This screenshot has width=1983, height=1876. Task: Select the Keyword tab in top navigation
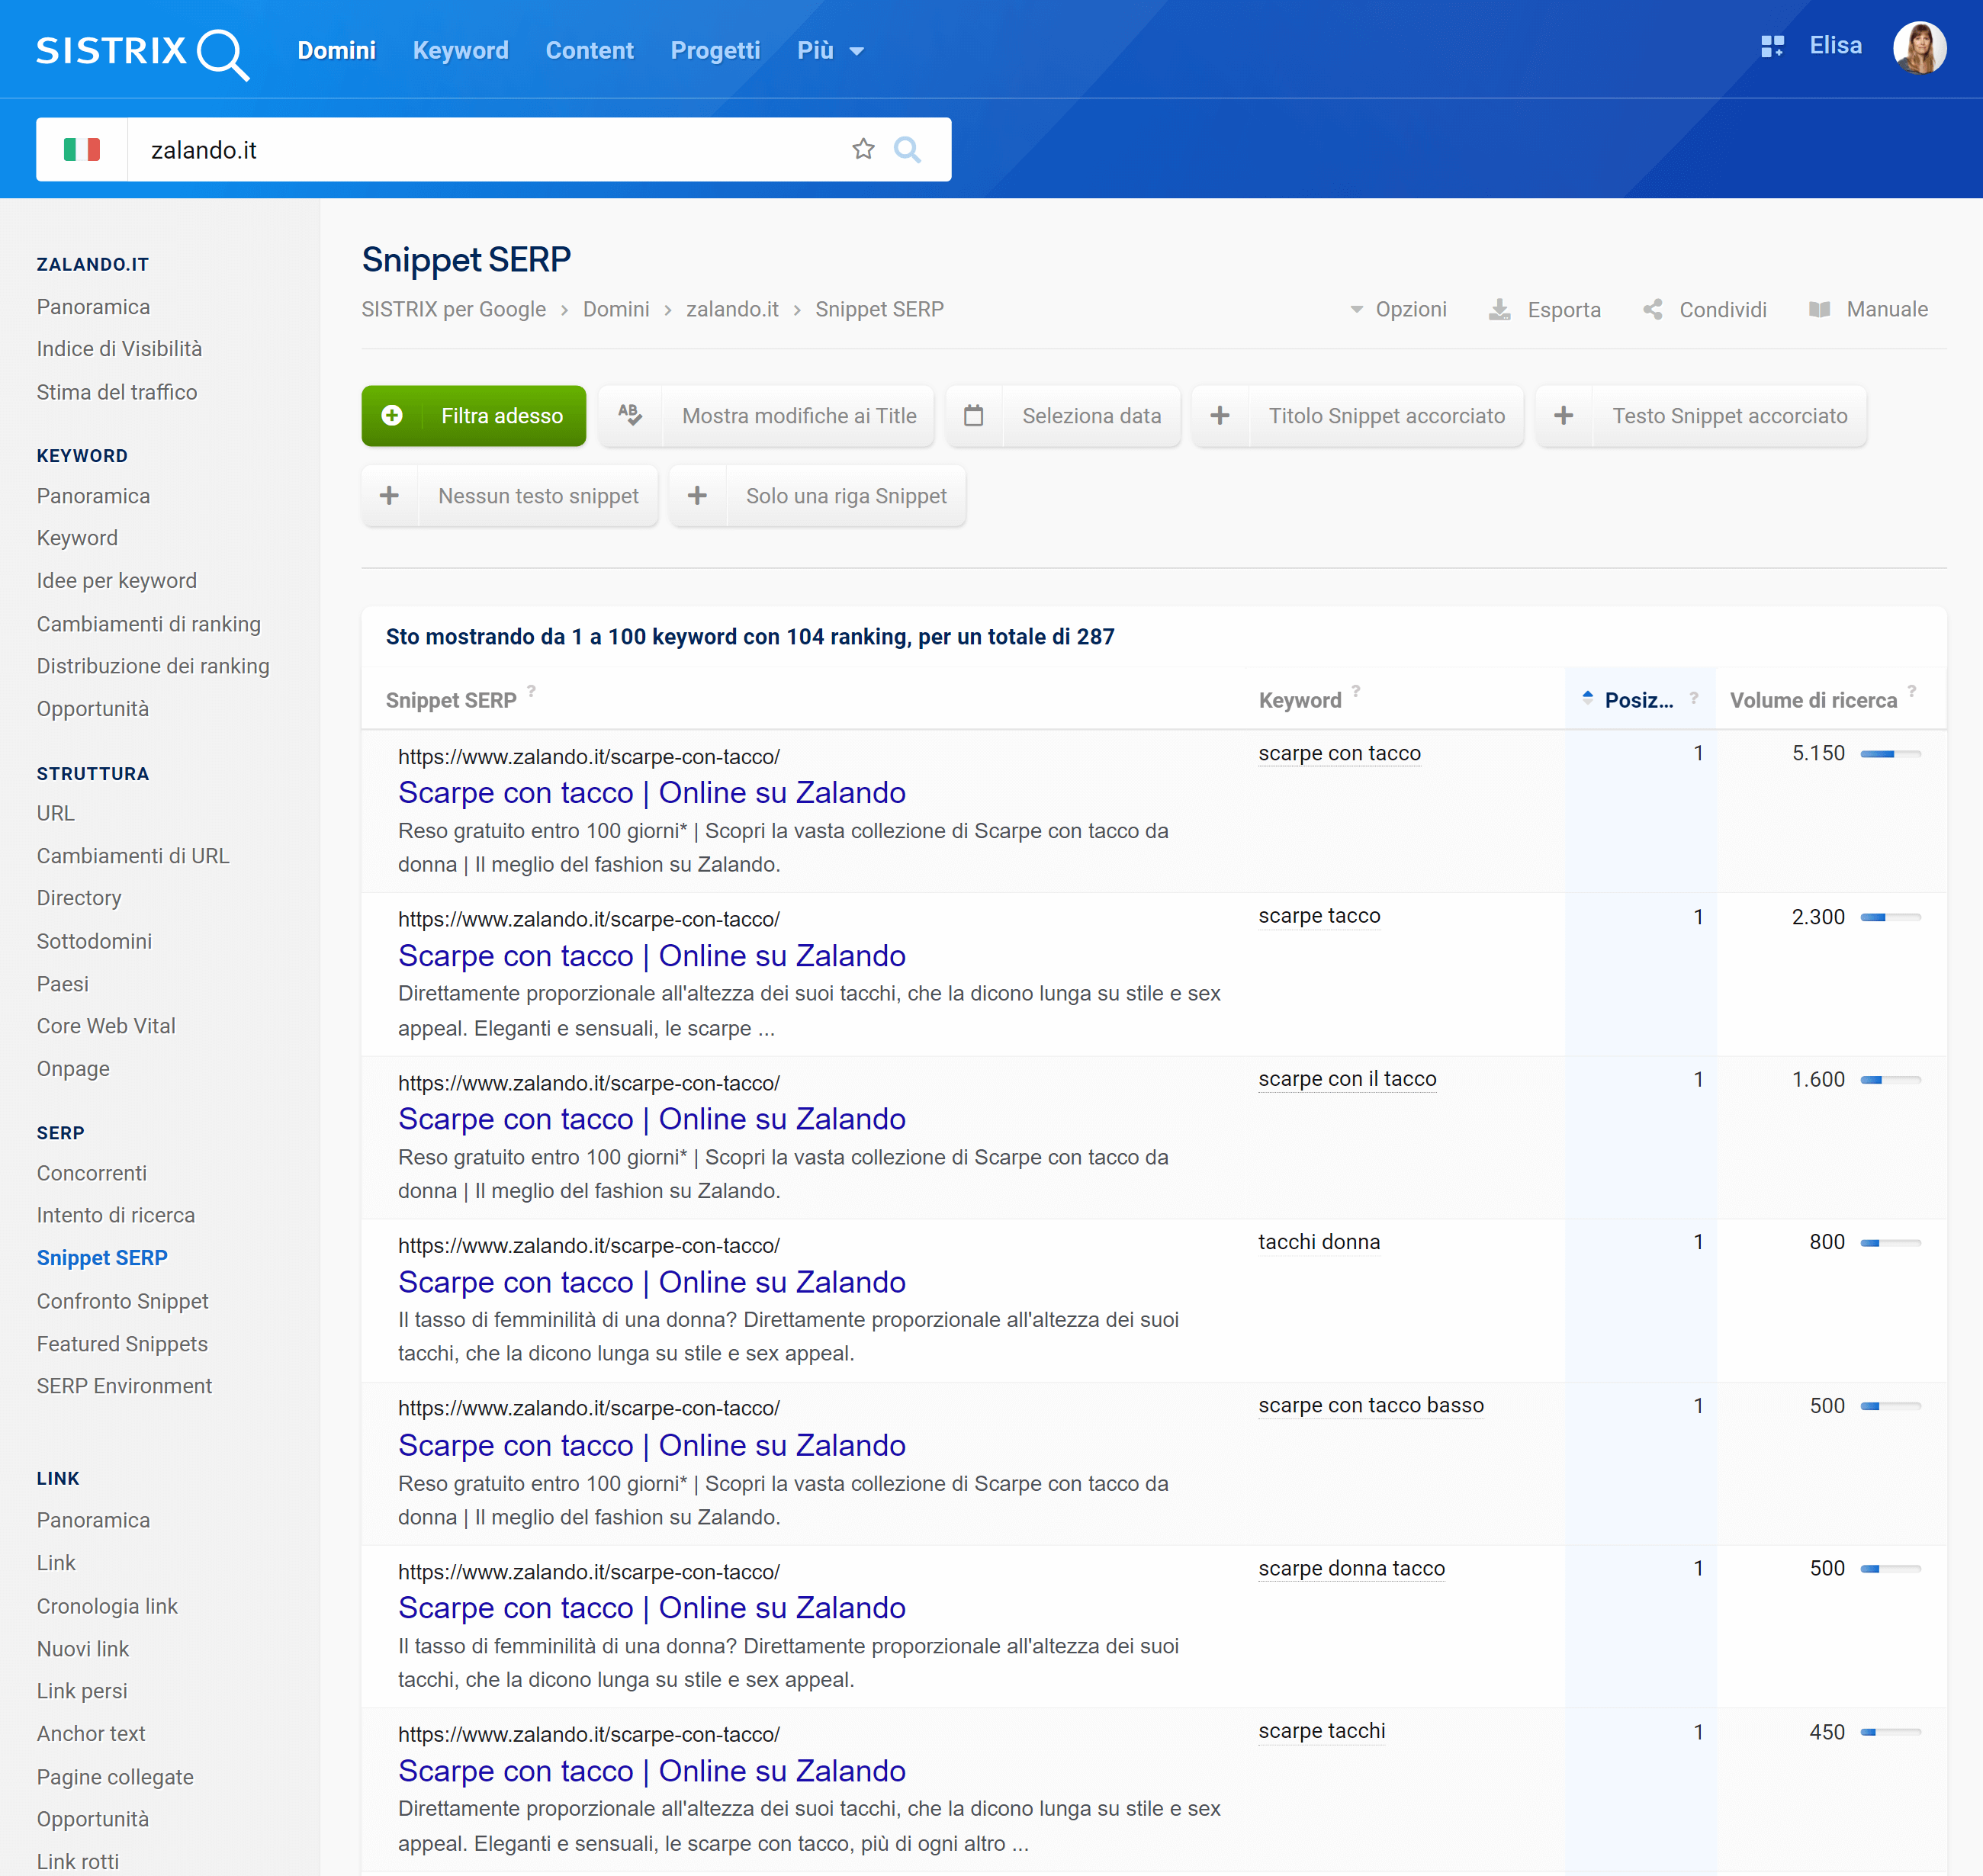point(460,50)
